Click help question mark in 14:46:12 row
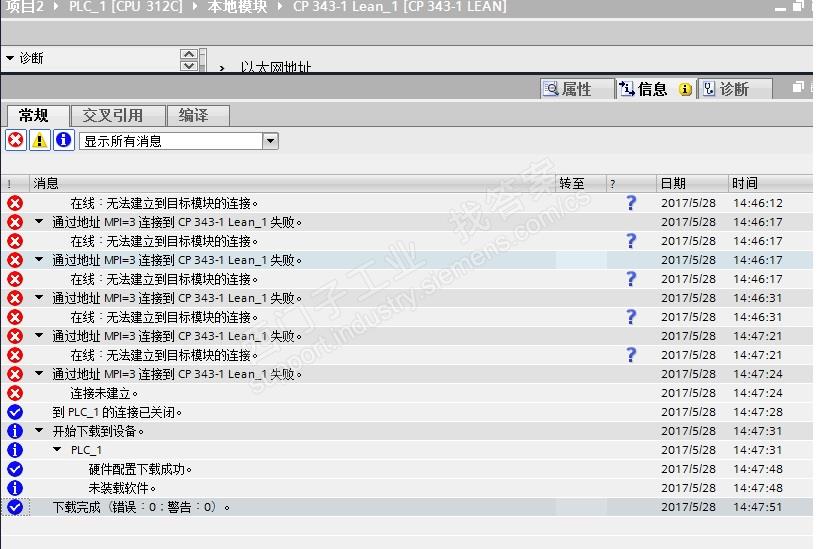 coord(631,203)
